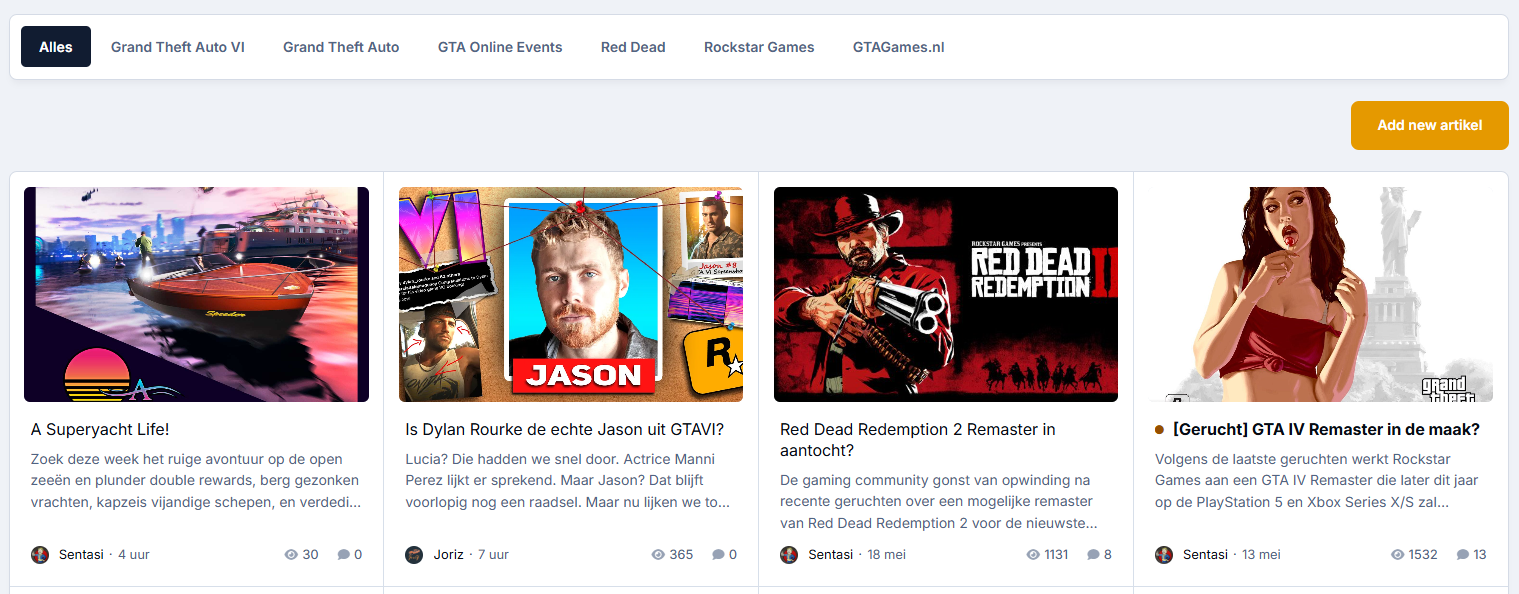
Task: Click excerpt starting Zoek deze week
Action: (x=196, y=481)
